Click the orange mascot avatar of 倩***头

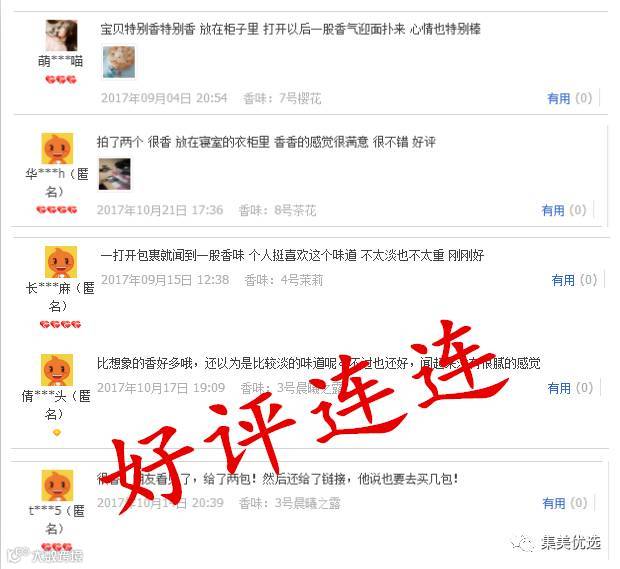coord(57,370)
